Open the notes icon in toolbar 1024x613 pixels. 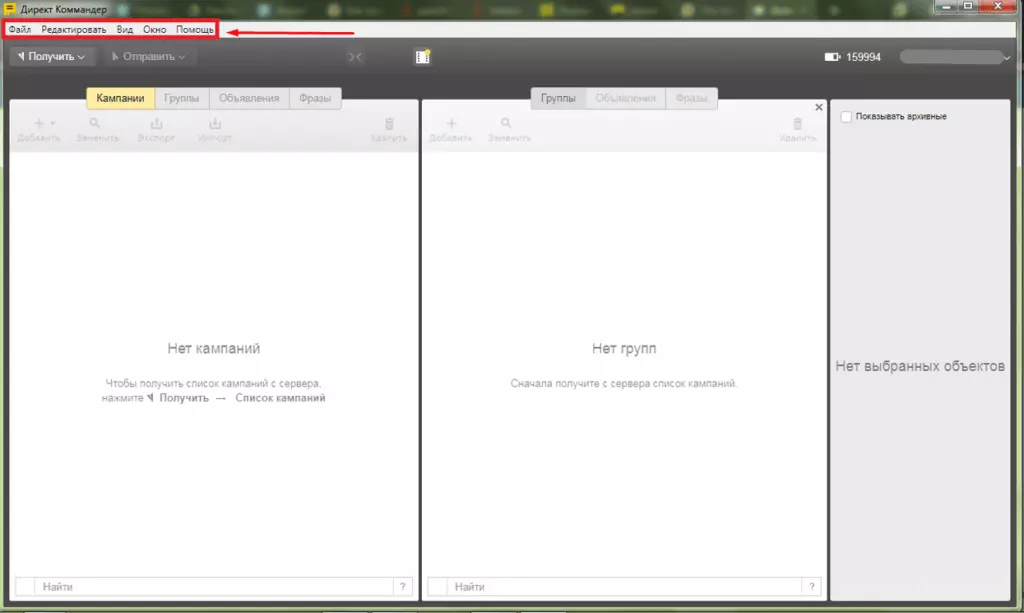pyautogui.click(x=423, y=57)
